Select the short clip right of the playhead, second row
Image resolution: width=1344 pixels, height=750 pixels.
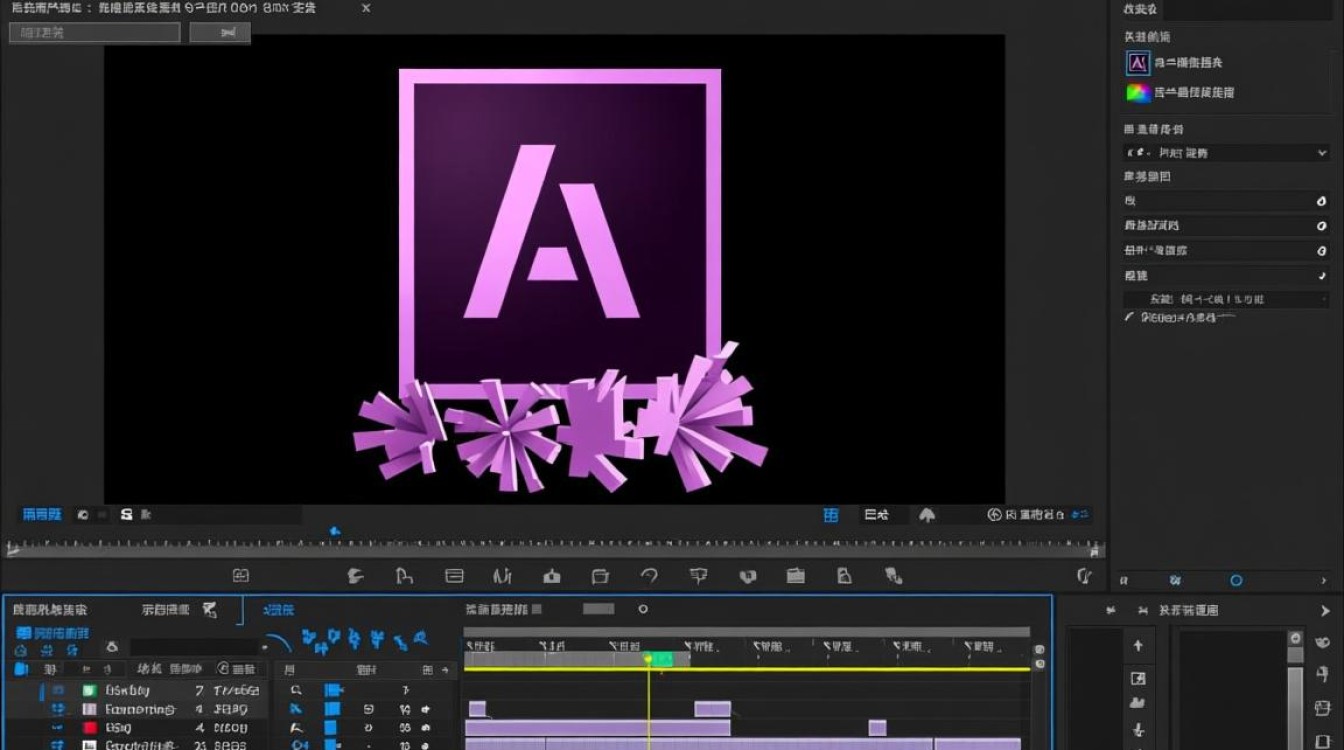tap(713, 709)
